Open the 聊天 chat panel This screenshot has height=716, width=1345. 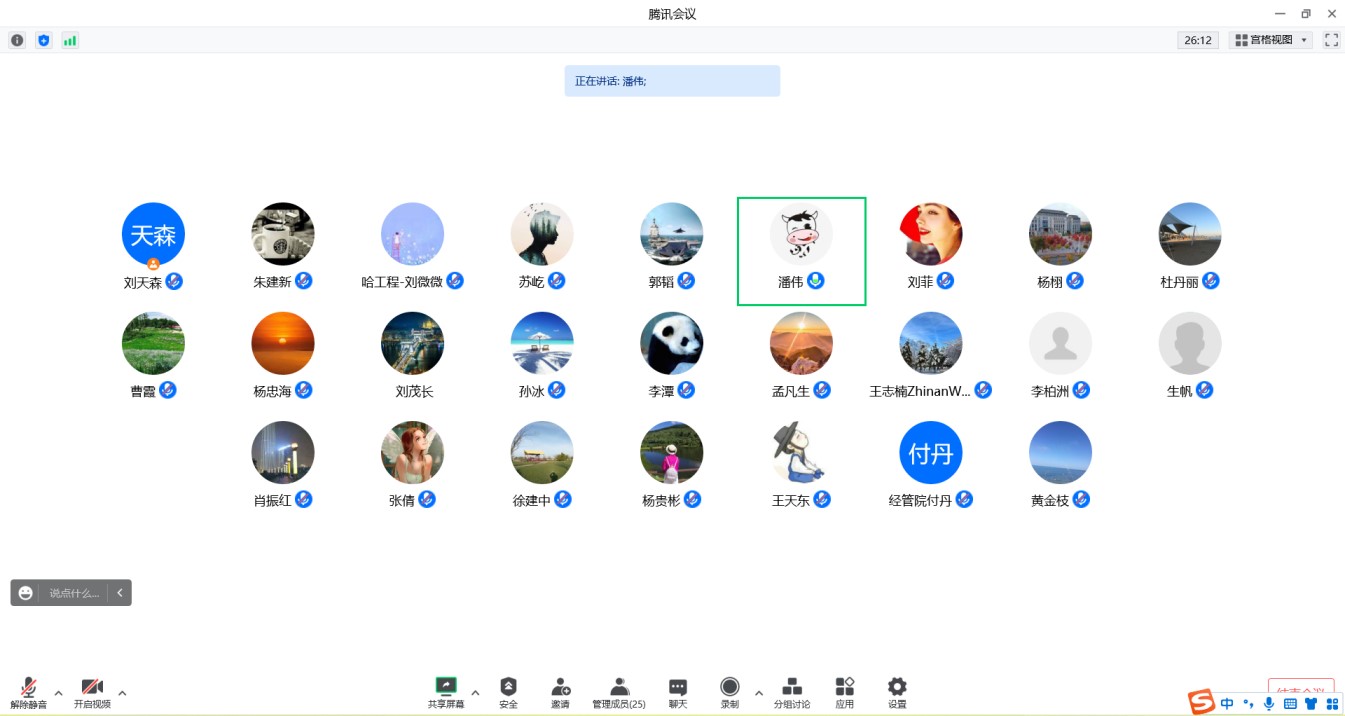coord(678,691)
